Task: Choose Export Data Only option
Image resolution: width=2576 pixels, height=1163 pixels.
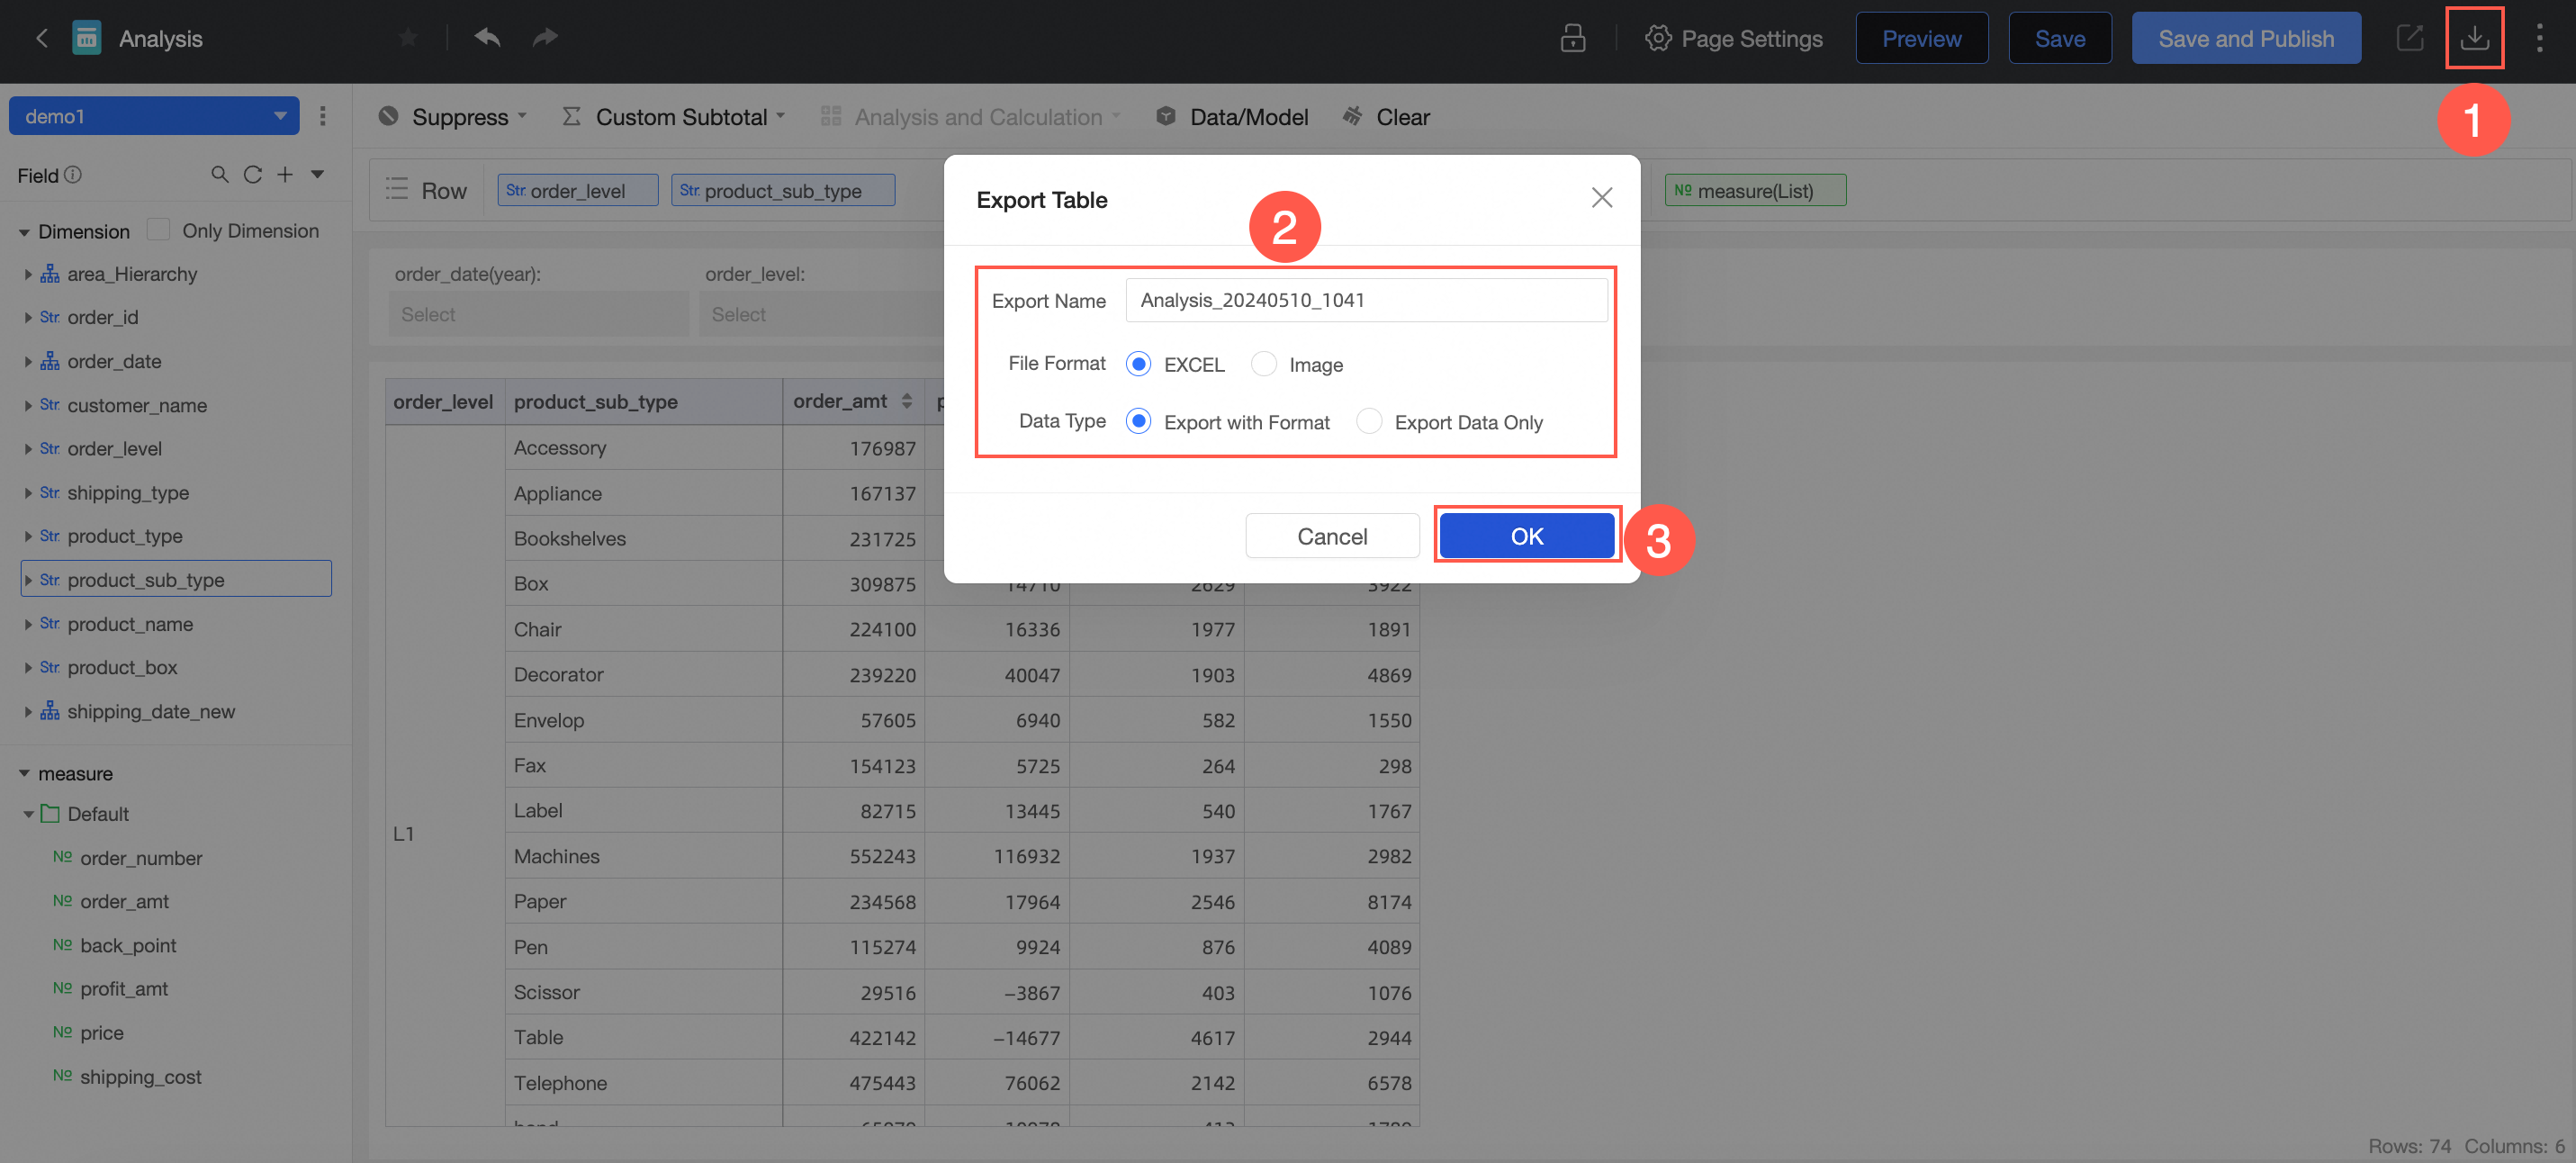Action: (1368, 422)
